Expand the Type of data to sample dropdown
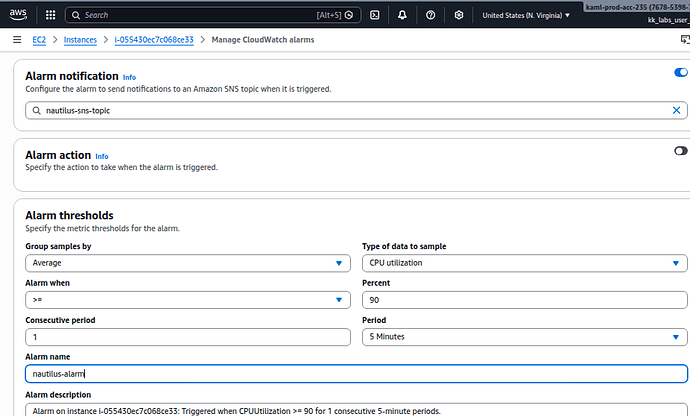This screenshot has width=690, height=416. [x=524, y=264]
